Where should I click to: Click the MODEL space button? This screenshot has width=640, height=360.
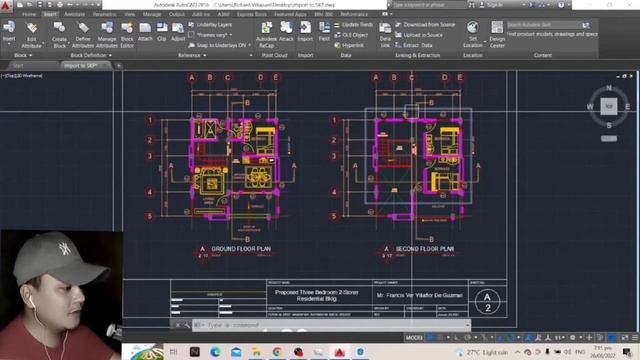pyautogui.click(x=414, y=338)
